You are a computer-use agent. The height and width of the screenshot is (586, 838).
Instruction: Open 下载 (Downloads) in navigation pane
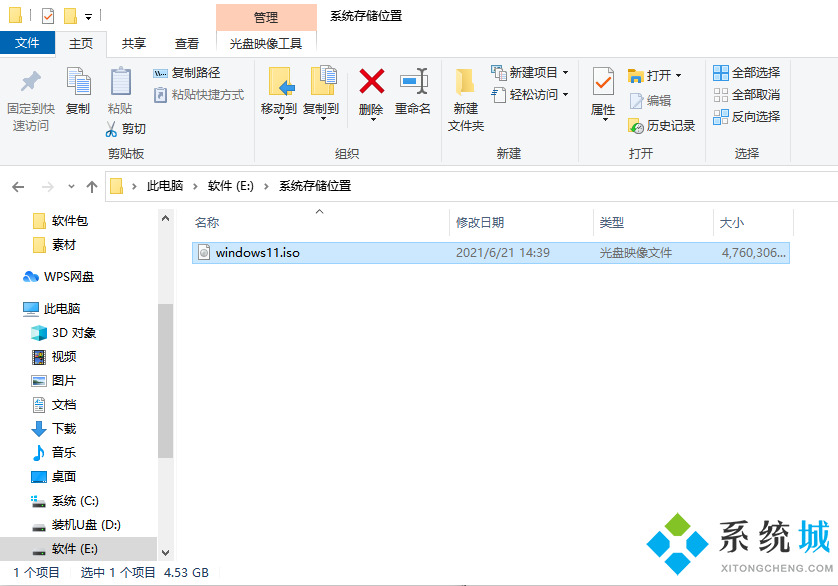point(54,428)
